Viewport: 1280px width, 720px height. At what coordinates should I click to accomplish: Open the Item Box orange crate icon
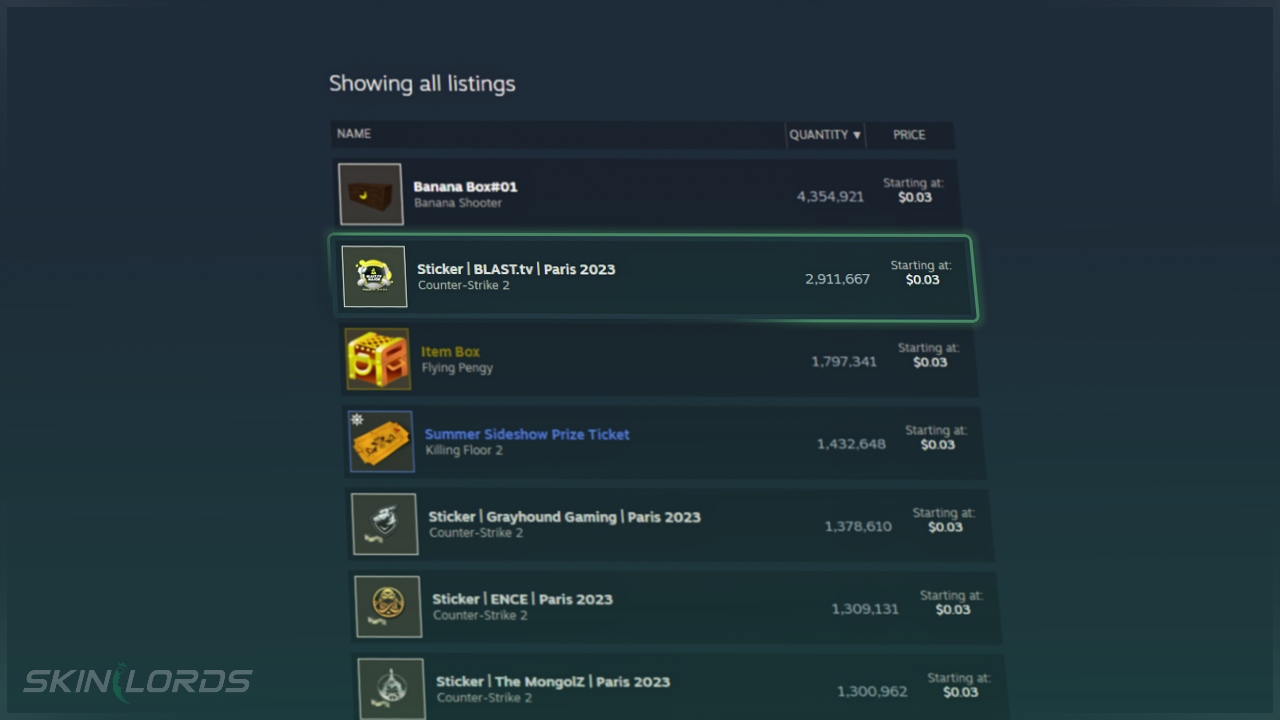tap(378, 359)
